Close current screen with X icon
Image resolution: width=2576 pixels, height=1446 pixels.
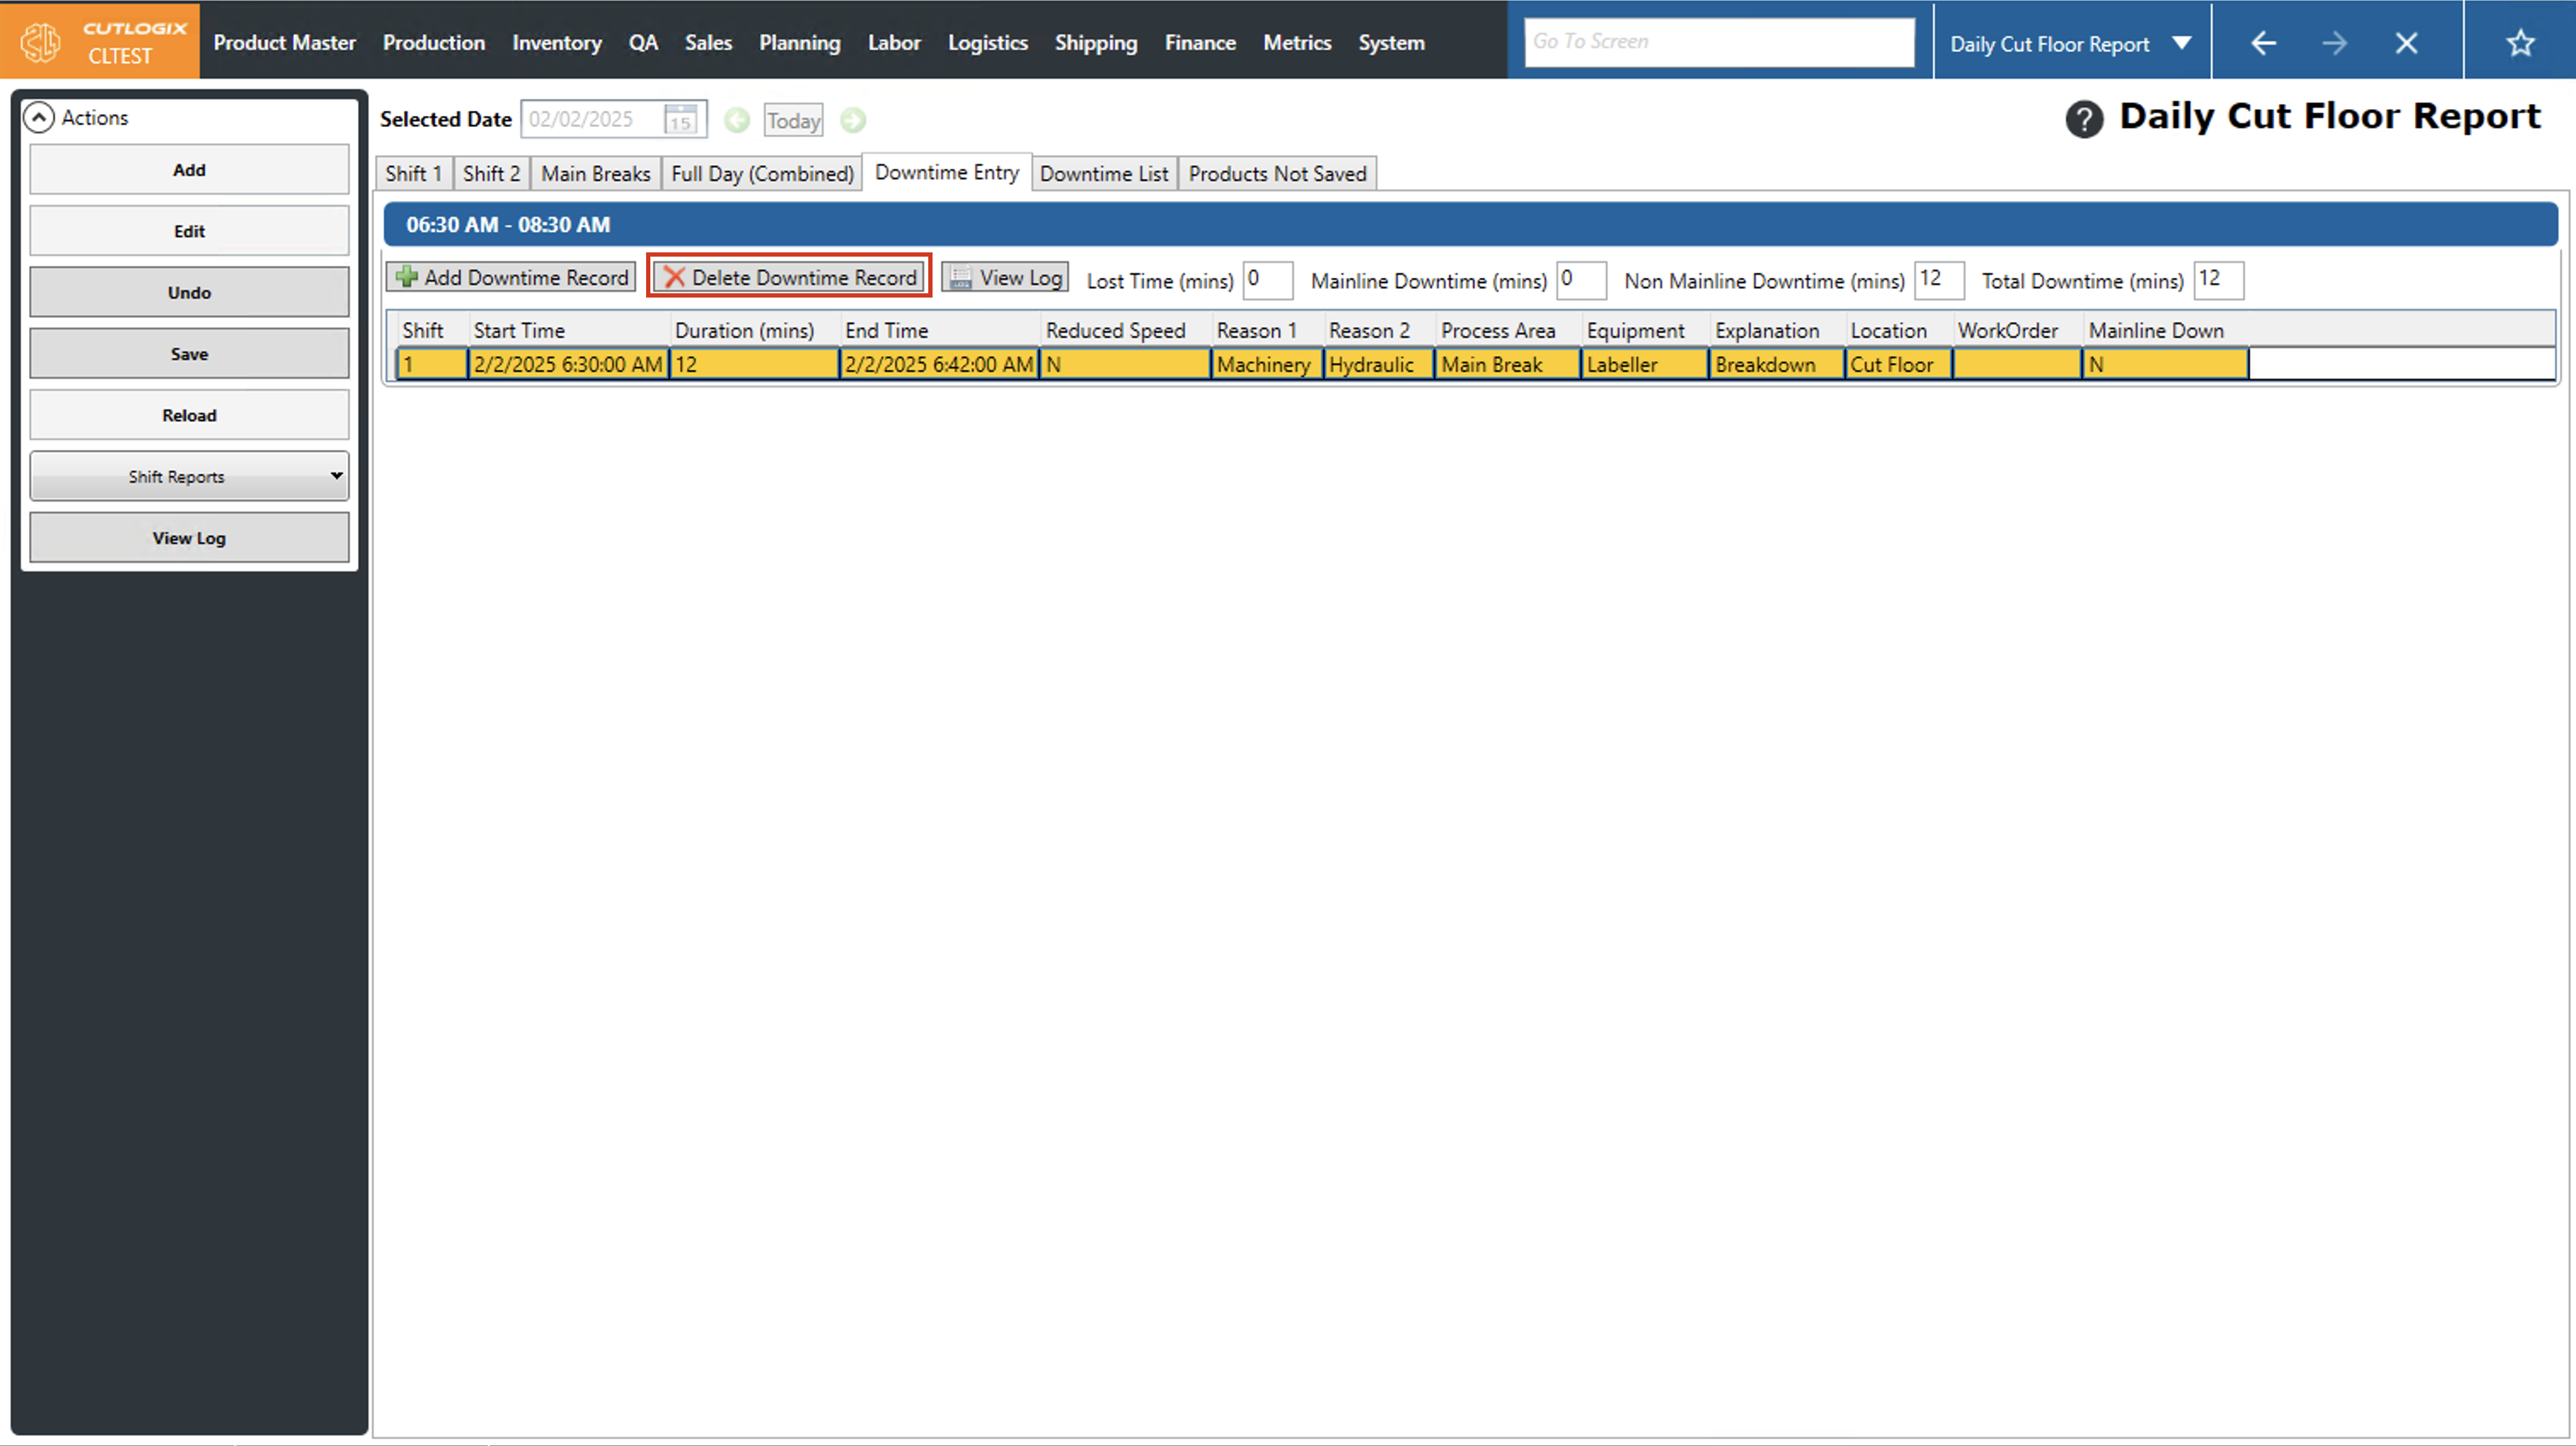pos(2406,43)
